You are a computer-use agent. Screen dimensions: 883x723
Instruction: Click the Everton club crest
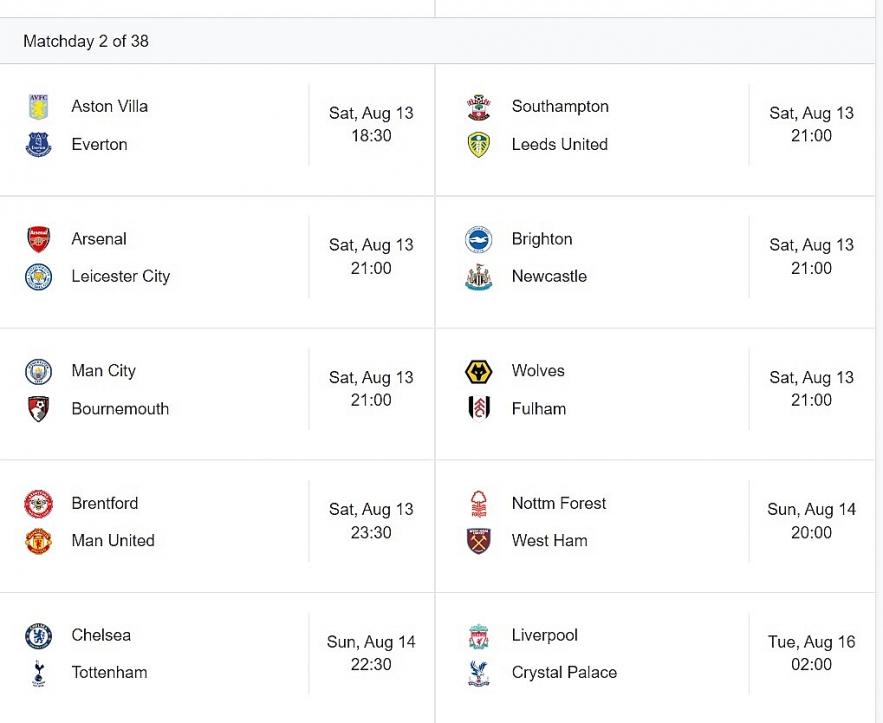39,145
